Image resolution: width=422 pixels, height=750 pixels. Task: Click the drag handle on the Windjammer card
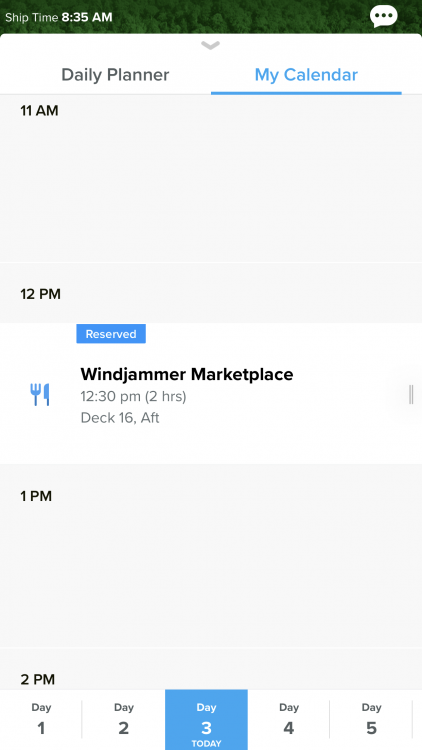[x=411, y=395]
